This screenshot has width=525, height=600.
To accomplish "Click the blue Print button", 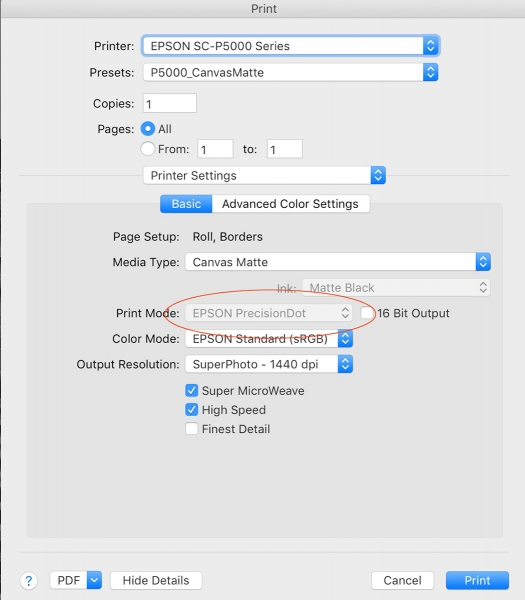I will click(x=477, y=580).
